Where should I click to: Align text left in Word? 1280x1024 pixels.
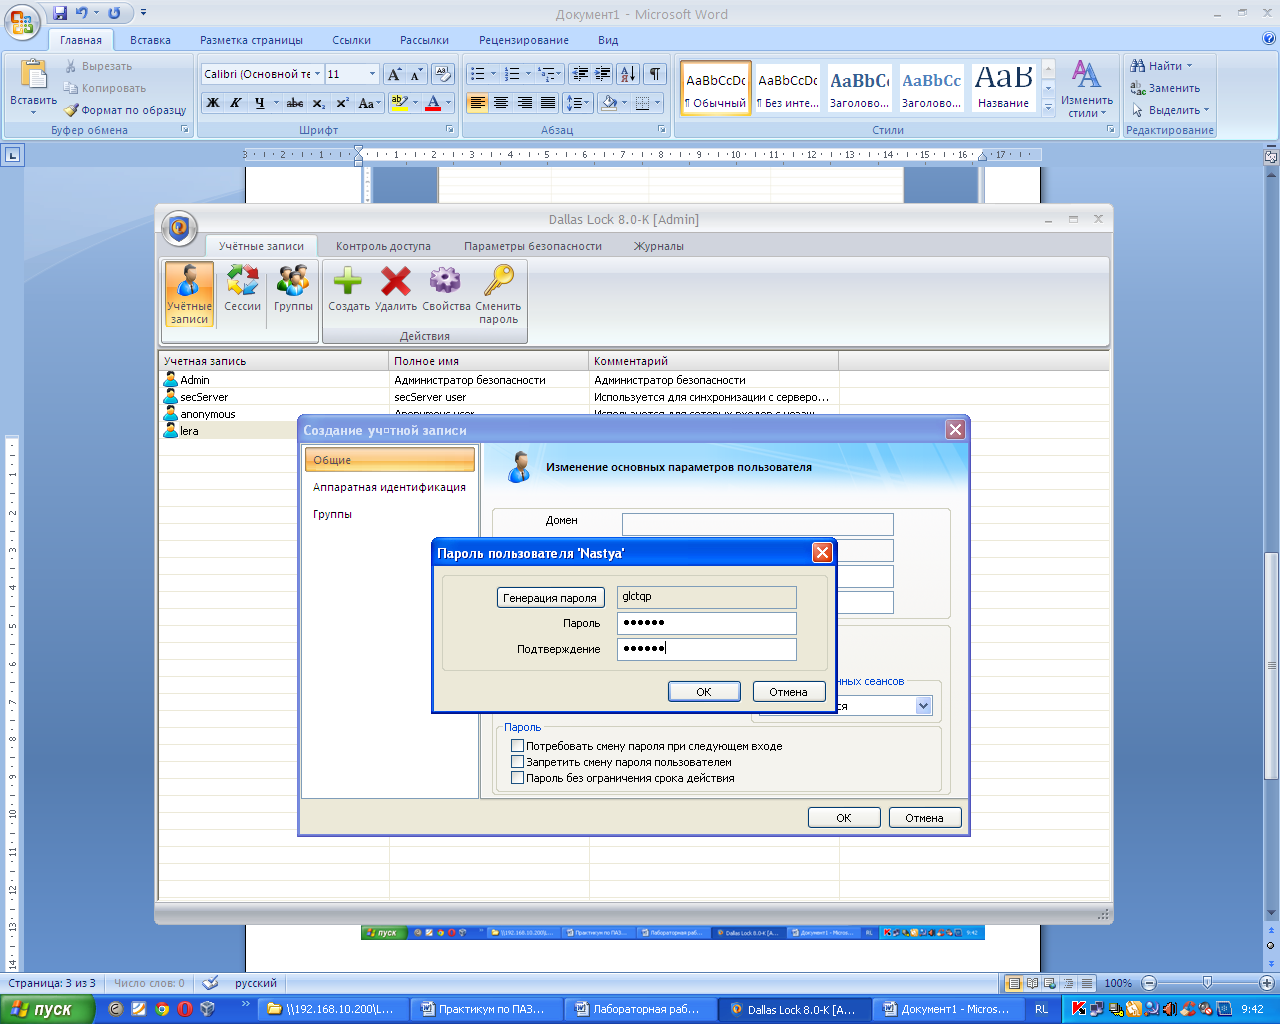point(477,103)
